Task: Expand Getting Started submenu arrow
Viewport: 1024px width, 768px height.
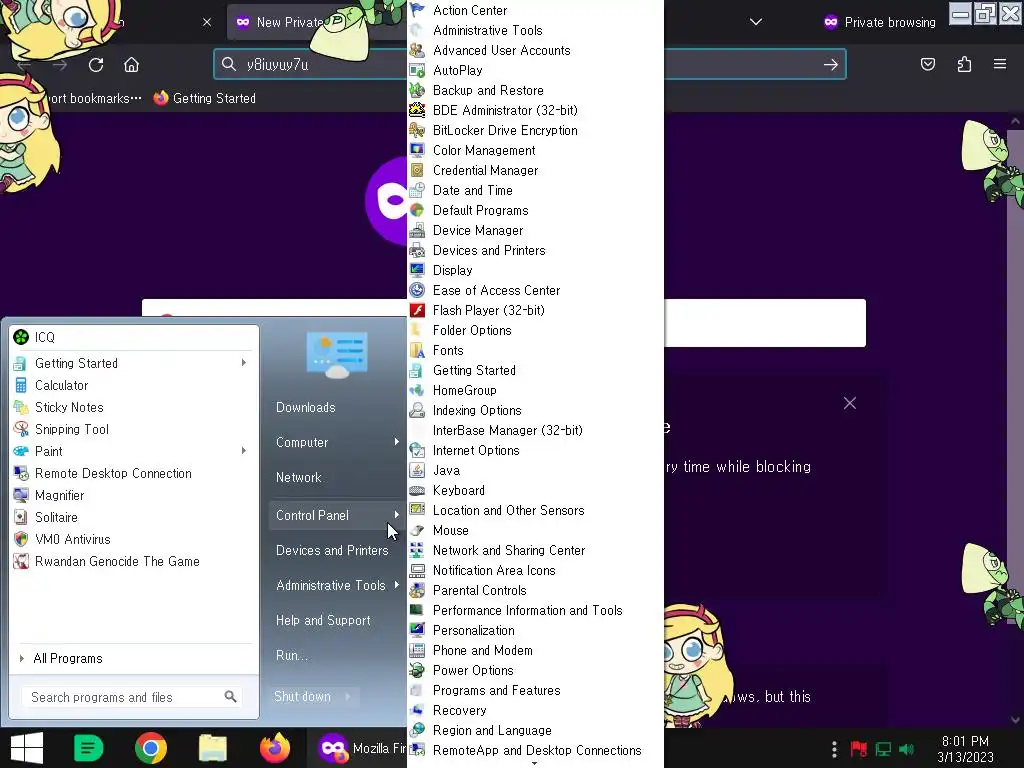Action: (244, 363)
